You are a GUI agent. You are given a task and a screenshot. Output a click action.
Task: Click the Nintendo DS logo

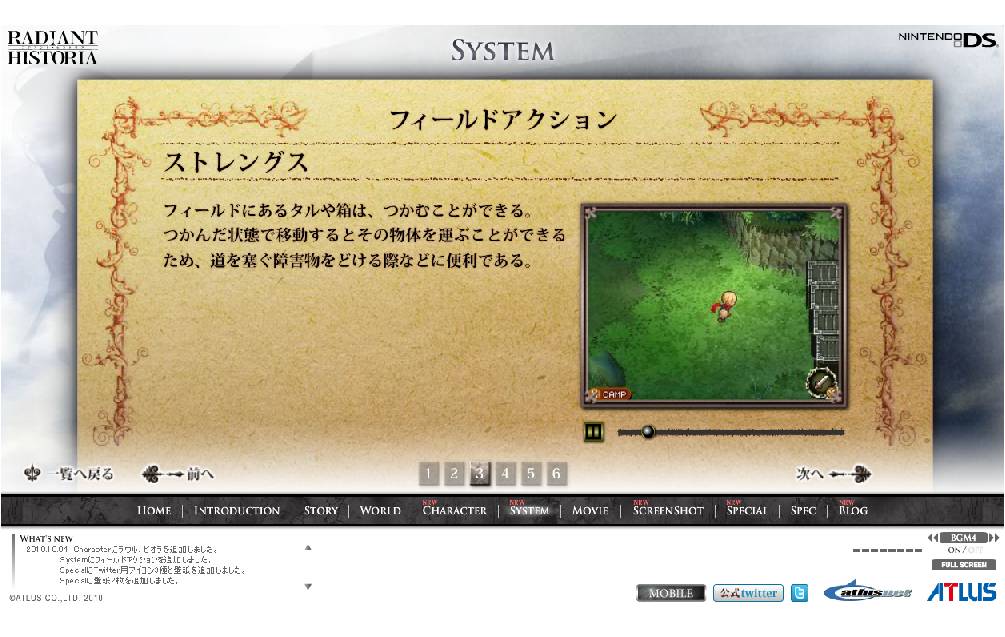point(948,40)
